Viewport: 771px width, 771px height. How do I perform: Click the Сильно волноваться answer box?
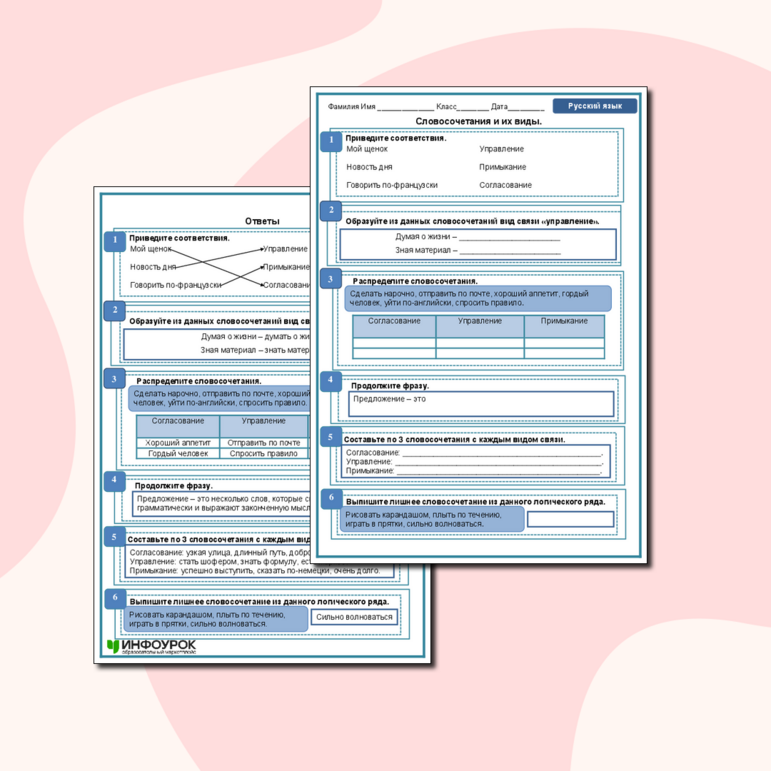point(353,617)
